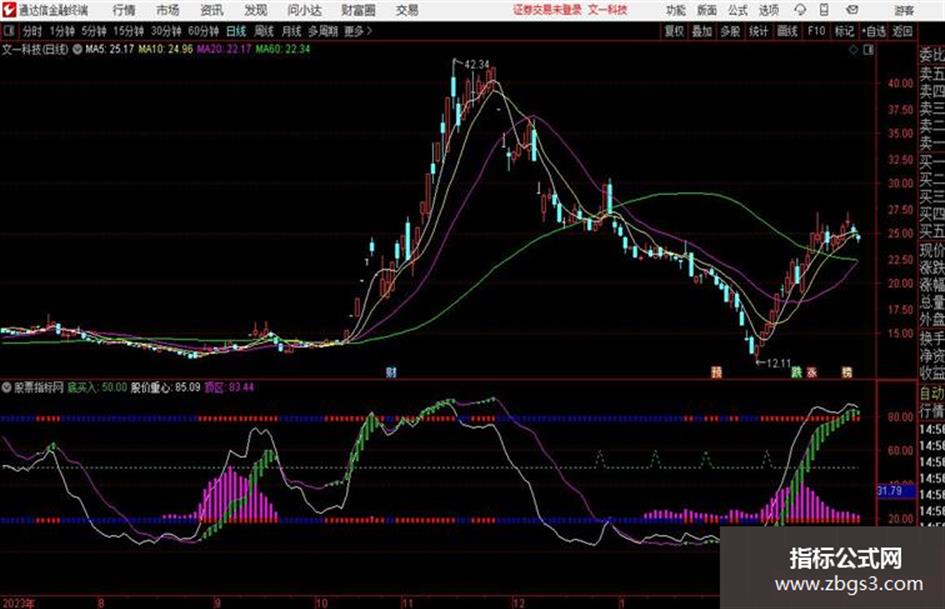Viewport: 945px width, 609px height.
Task: Click the 涨 marker below the chart
Action: [x=812, y=372]
